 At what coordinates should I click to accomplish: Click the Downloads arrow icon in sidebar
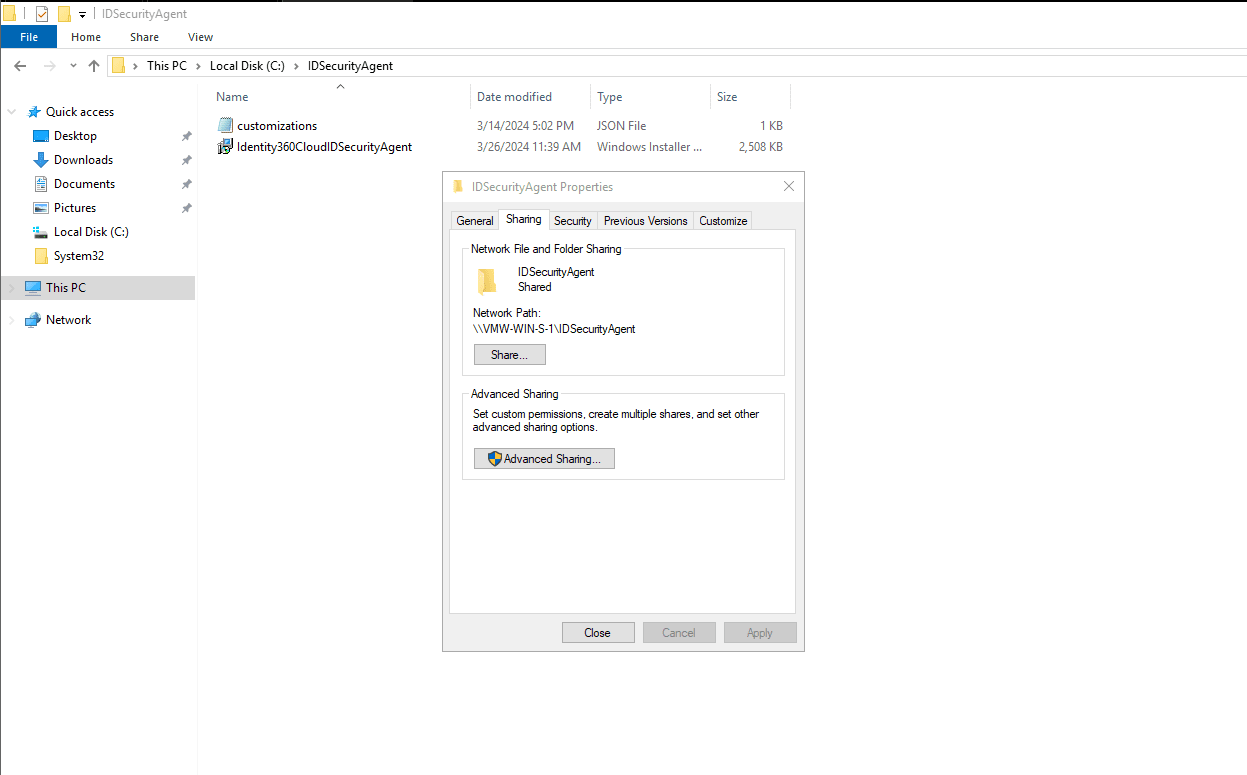pos(41,160)
